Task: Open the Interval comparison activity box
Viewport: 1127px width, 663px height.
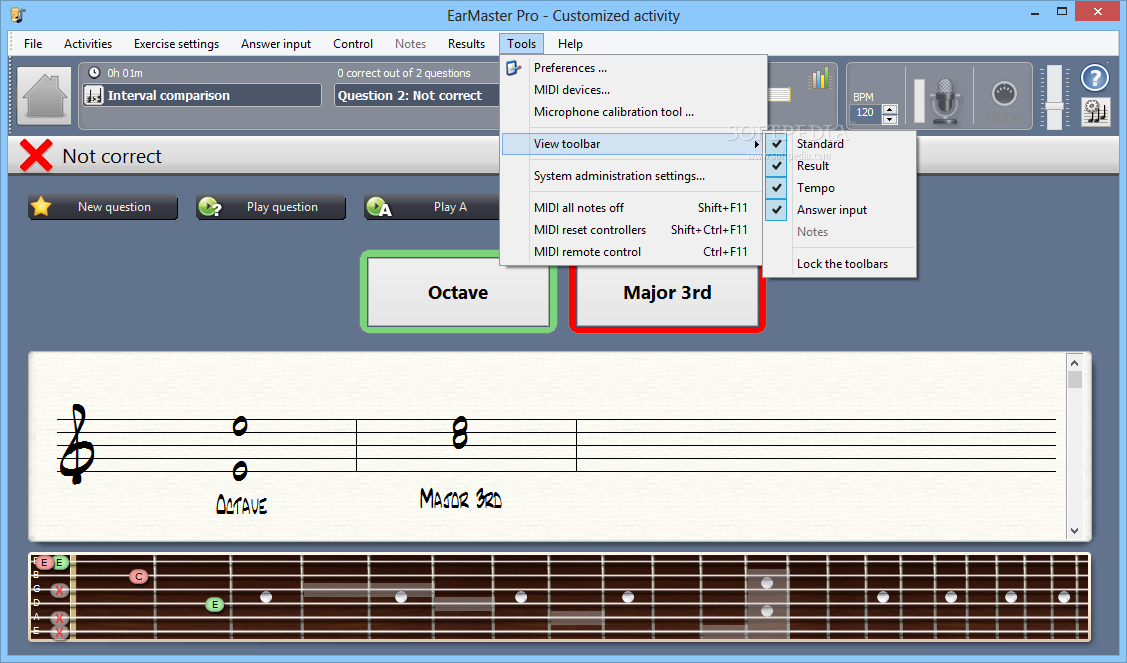Action: pyautogui.click(x=201, y=96)
